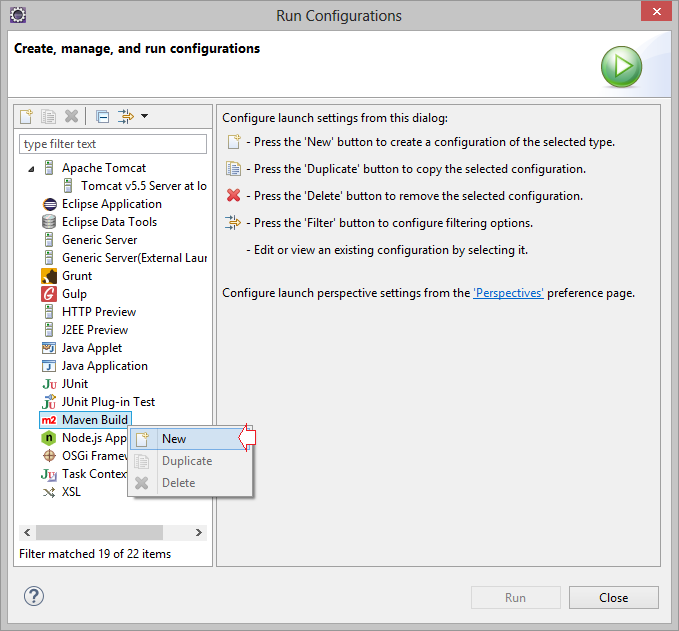Click the JUnit icon
The image size is (679, 631).
(49, 384)
